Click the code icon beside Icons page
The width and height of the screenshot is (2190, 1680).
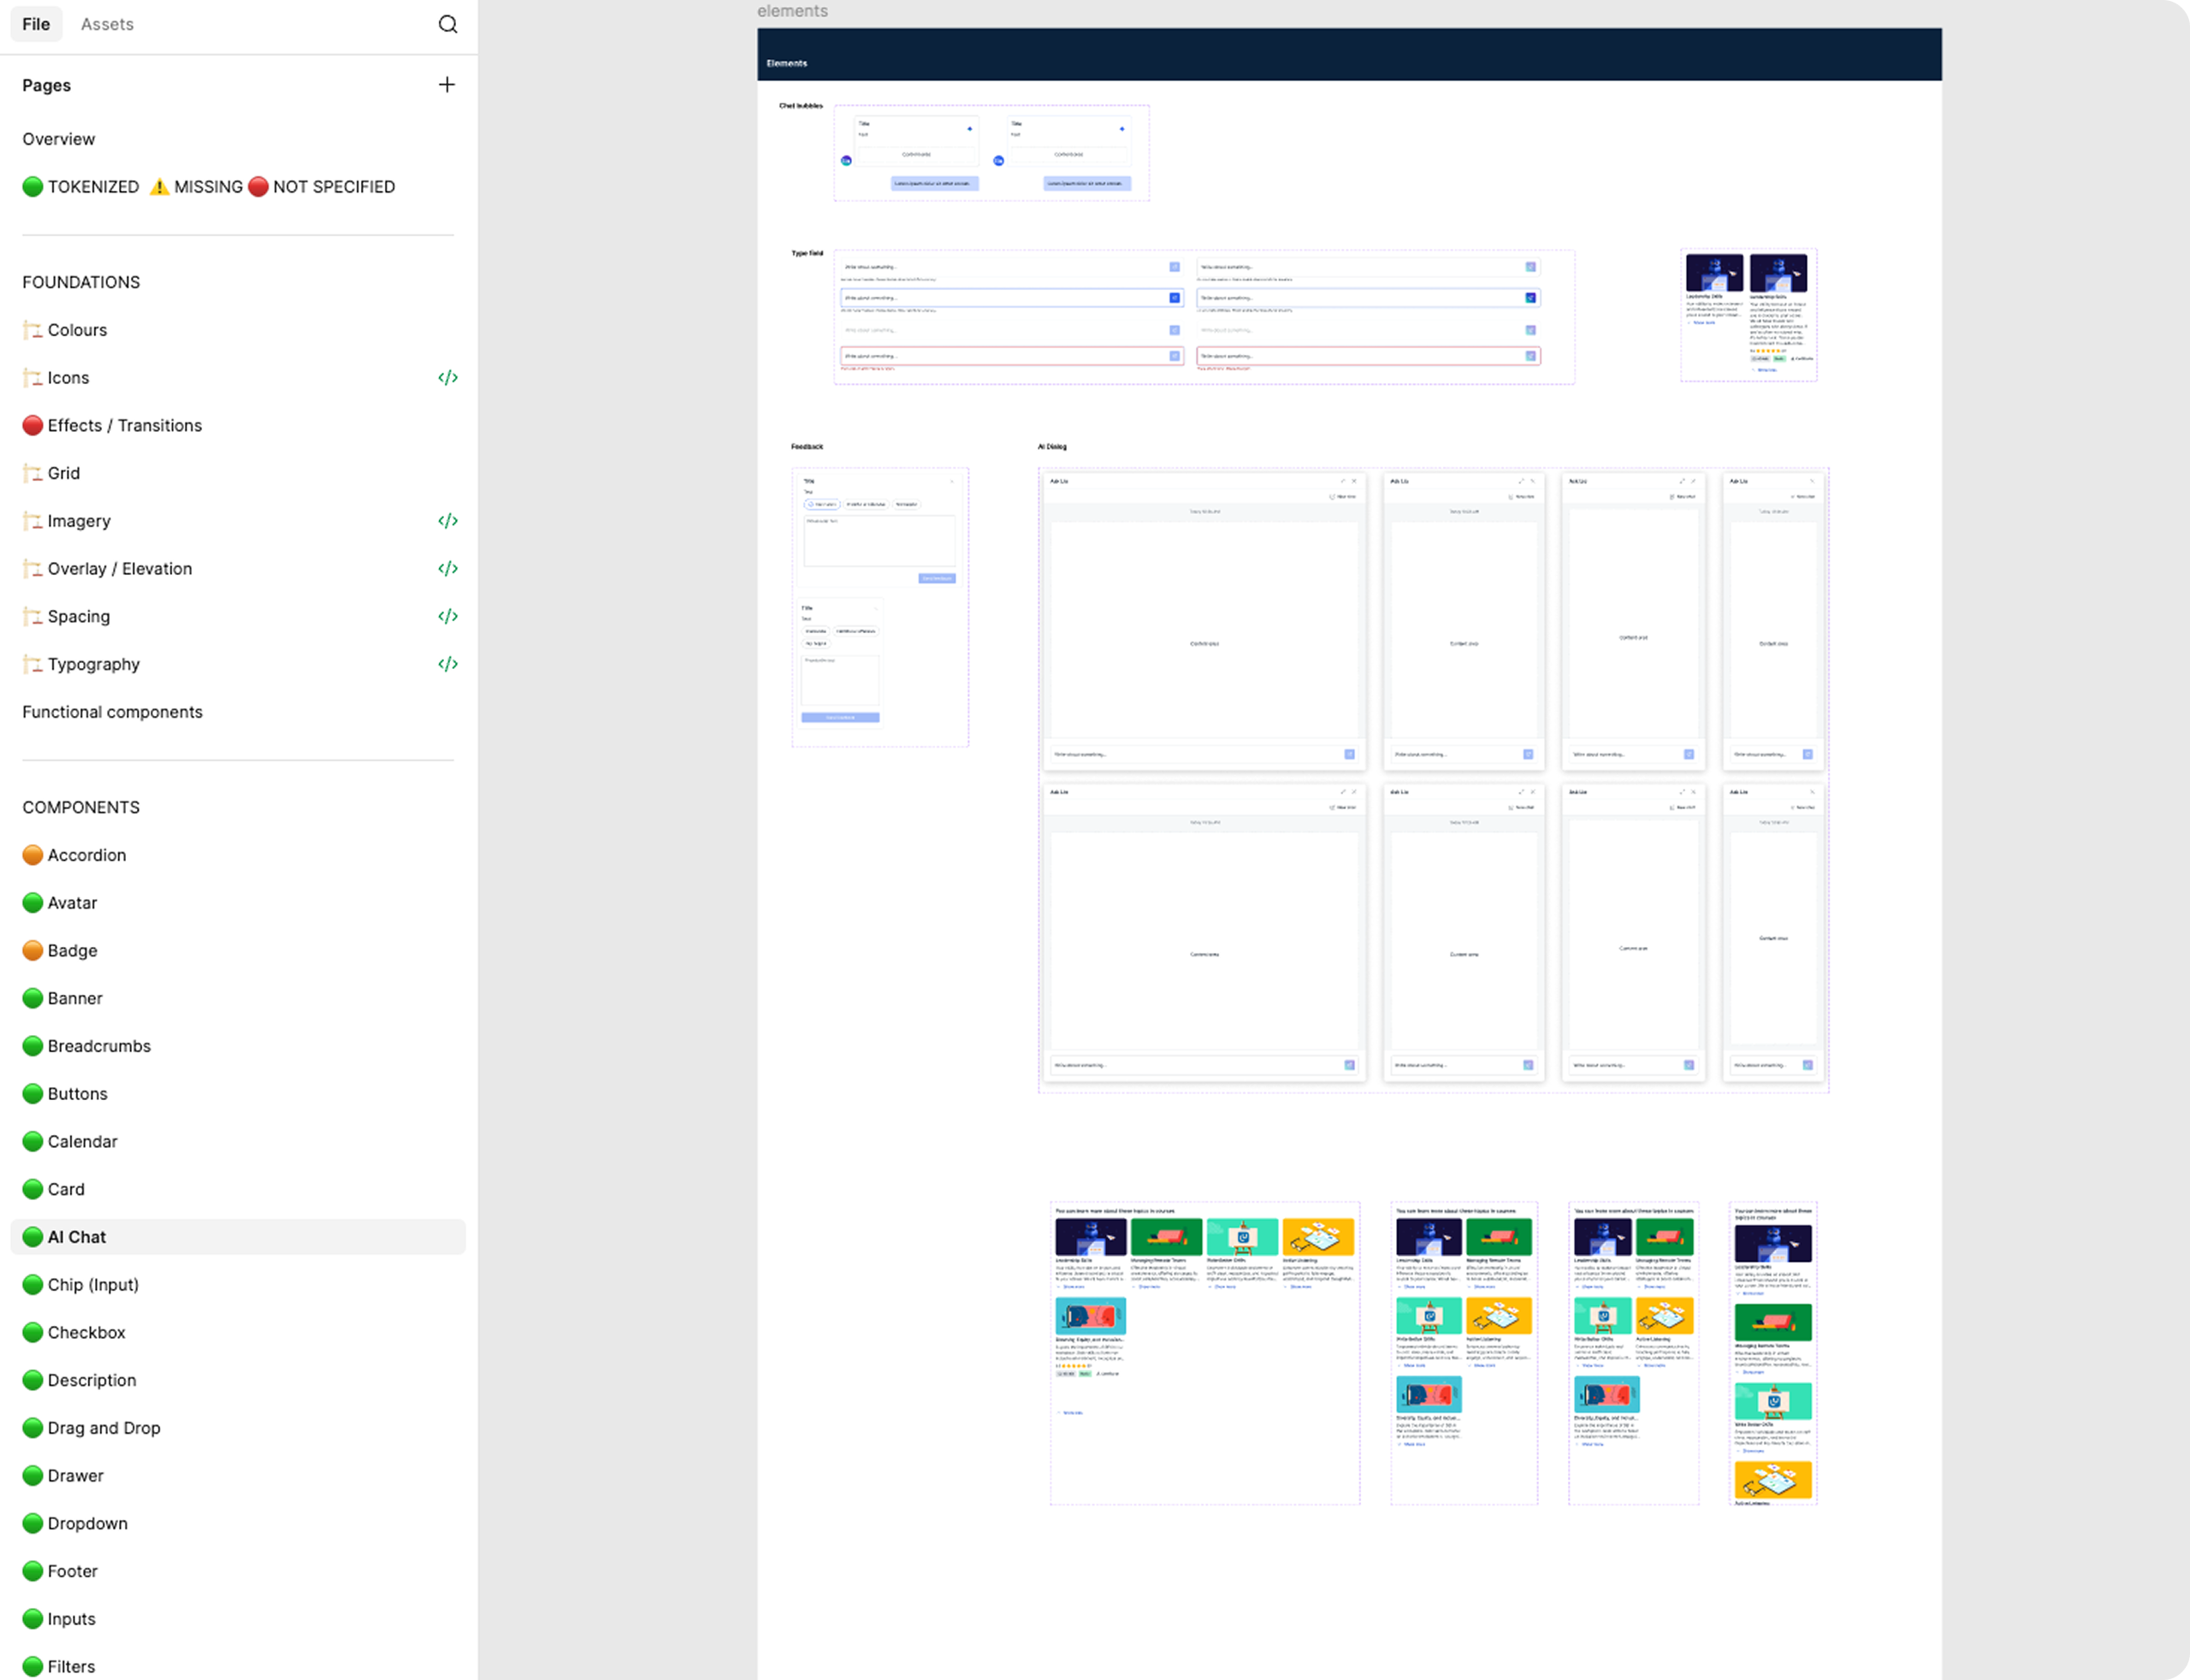pyautogui.click(x=448, y=378)
